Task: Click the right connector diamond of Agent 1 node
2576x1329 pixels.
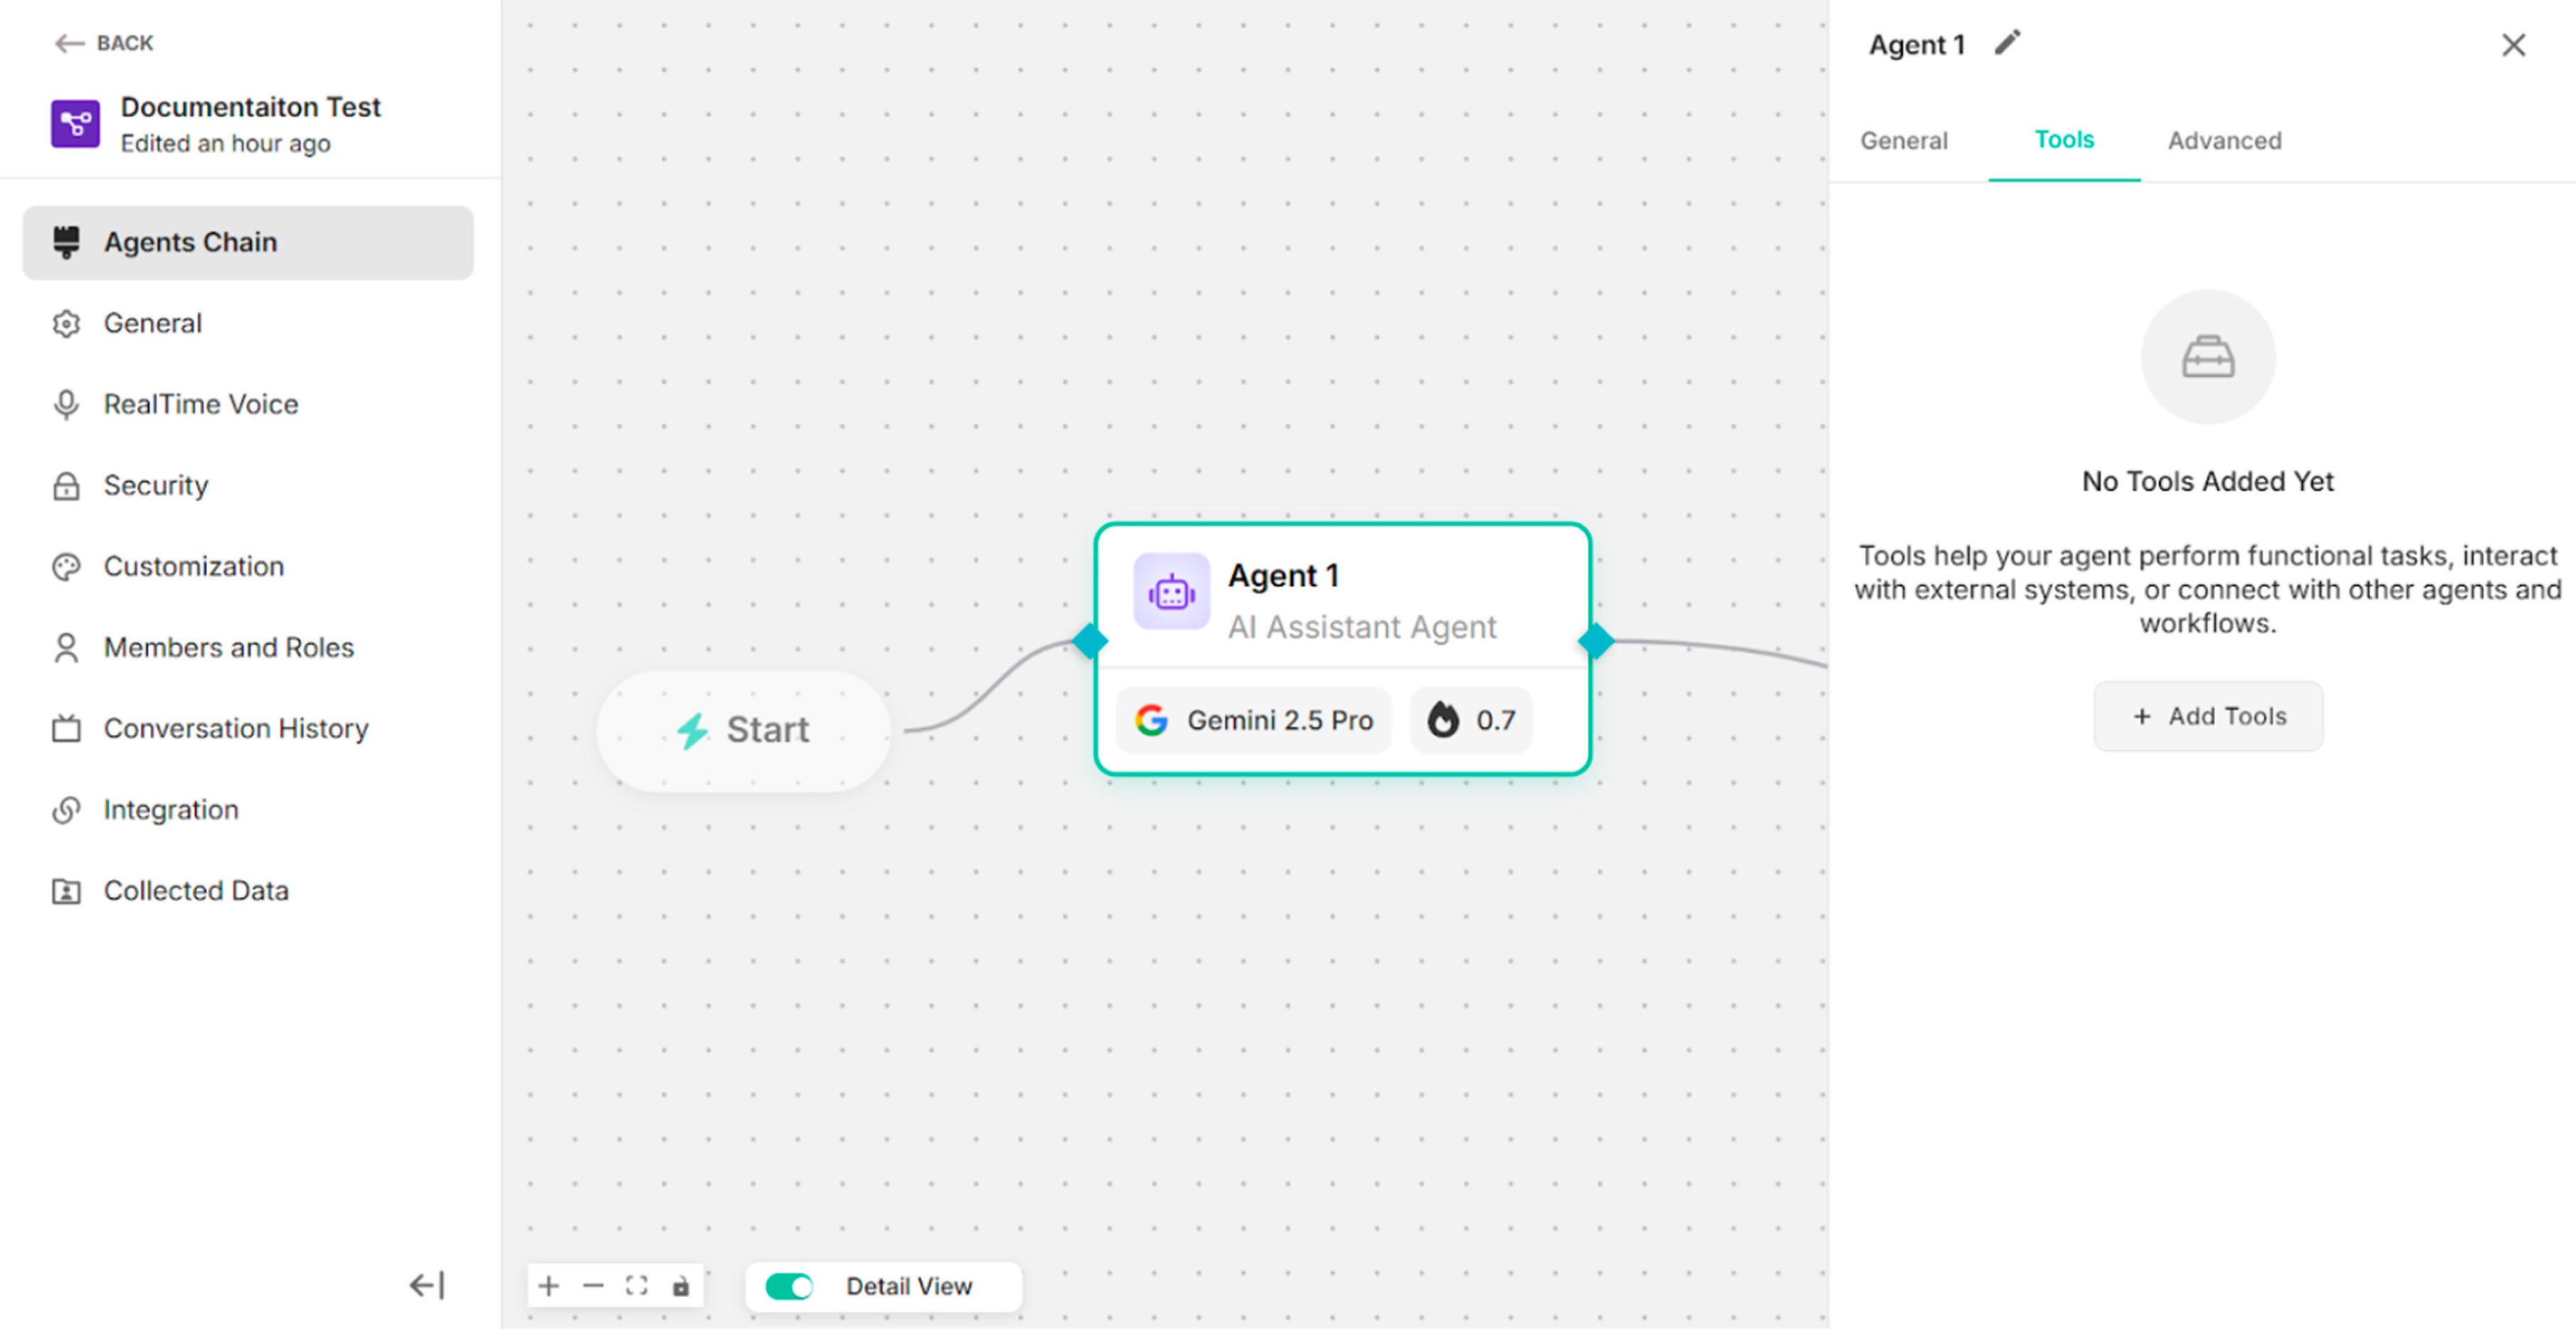Action: (x=1596, y=641)
